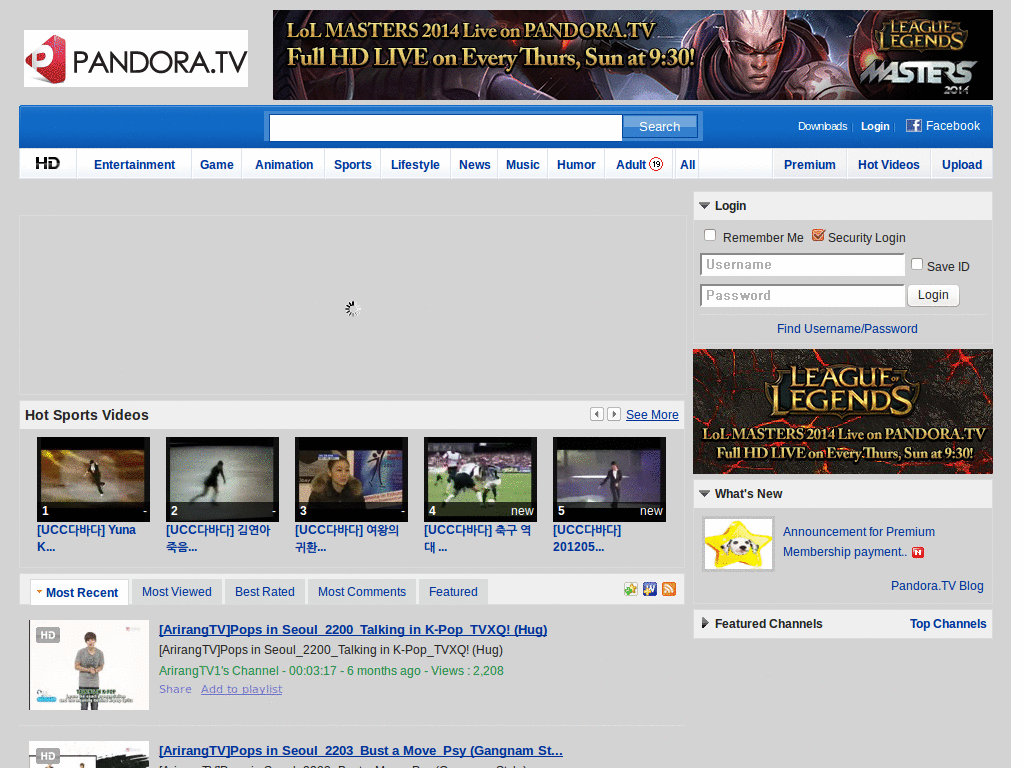1024x768 pixels.
Task: Collapse the What's New panel triangle
Action: pyautogui.click(x=704, y=494)
